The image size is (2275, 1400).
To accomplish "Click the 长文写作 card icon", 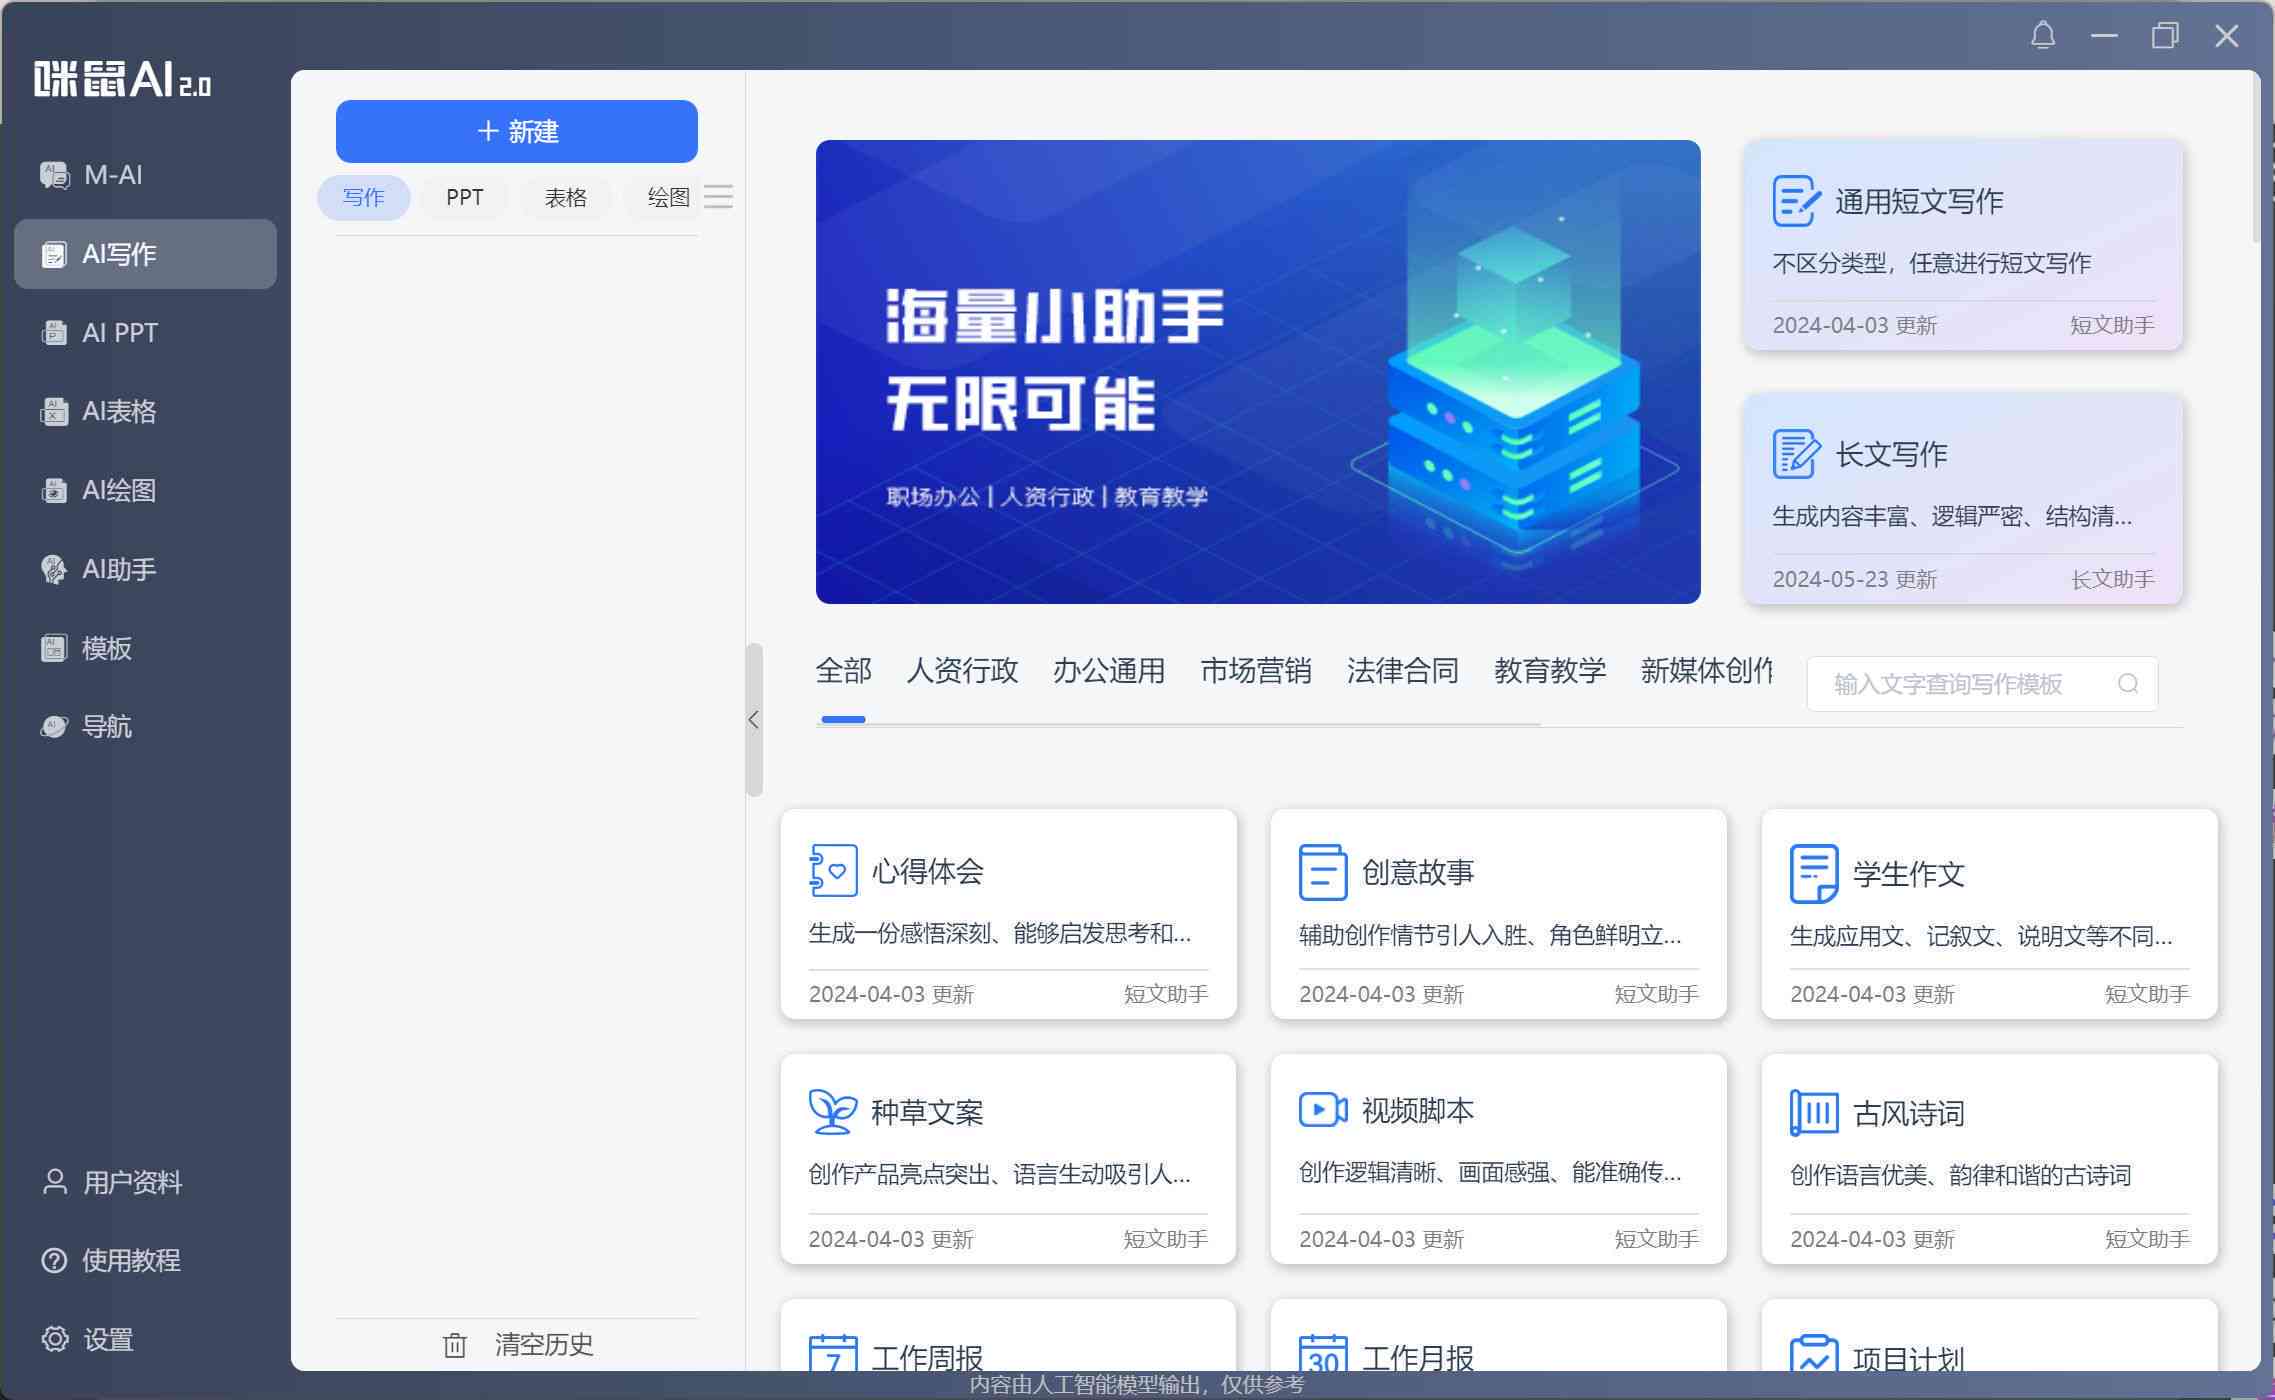I will coord(1796,454).
